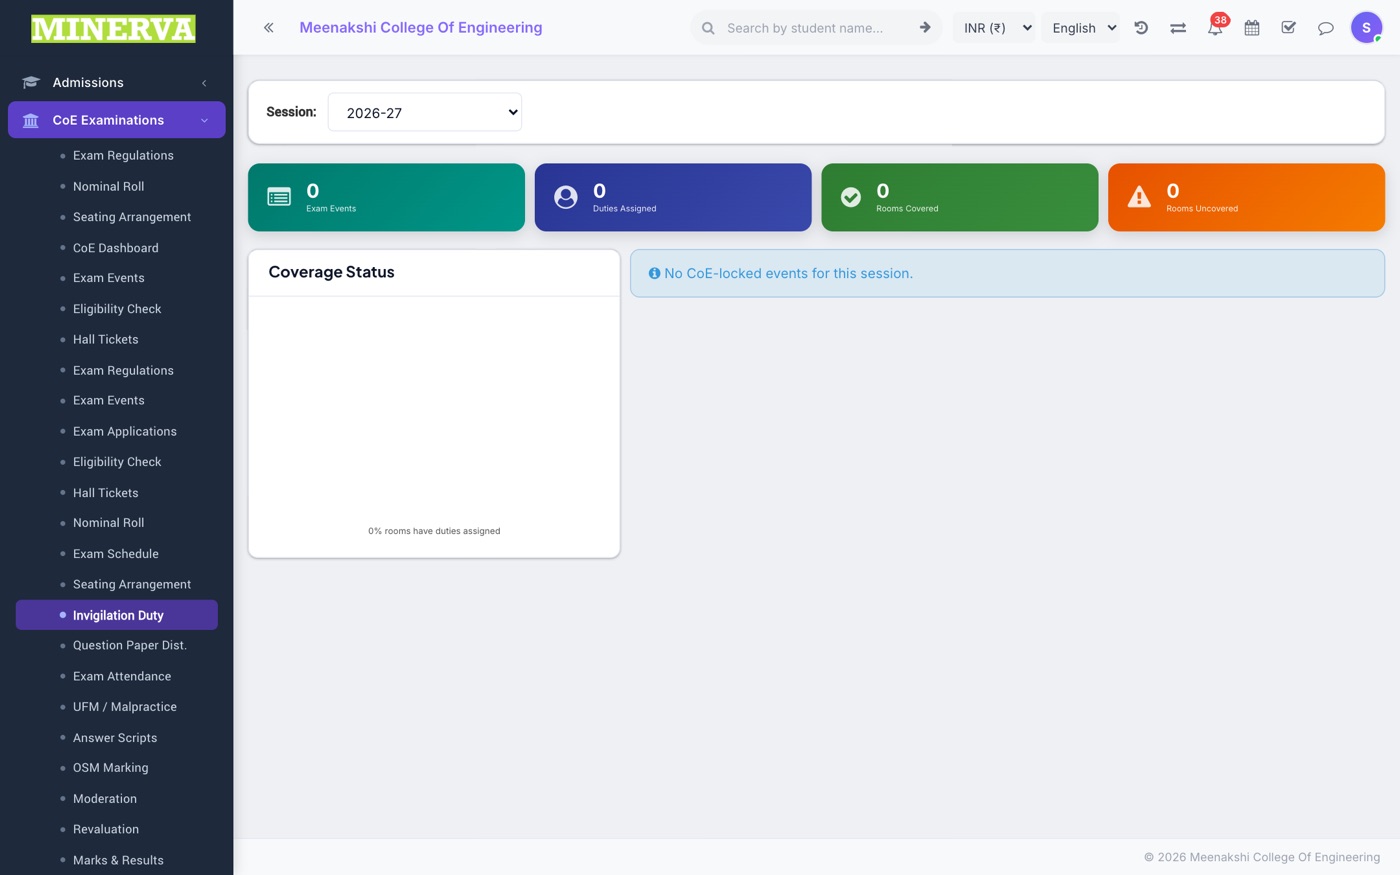Open Question Paper Dist. page
This screenshot has height=875, width=1400.
tap(130, 645)
